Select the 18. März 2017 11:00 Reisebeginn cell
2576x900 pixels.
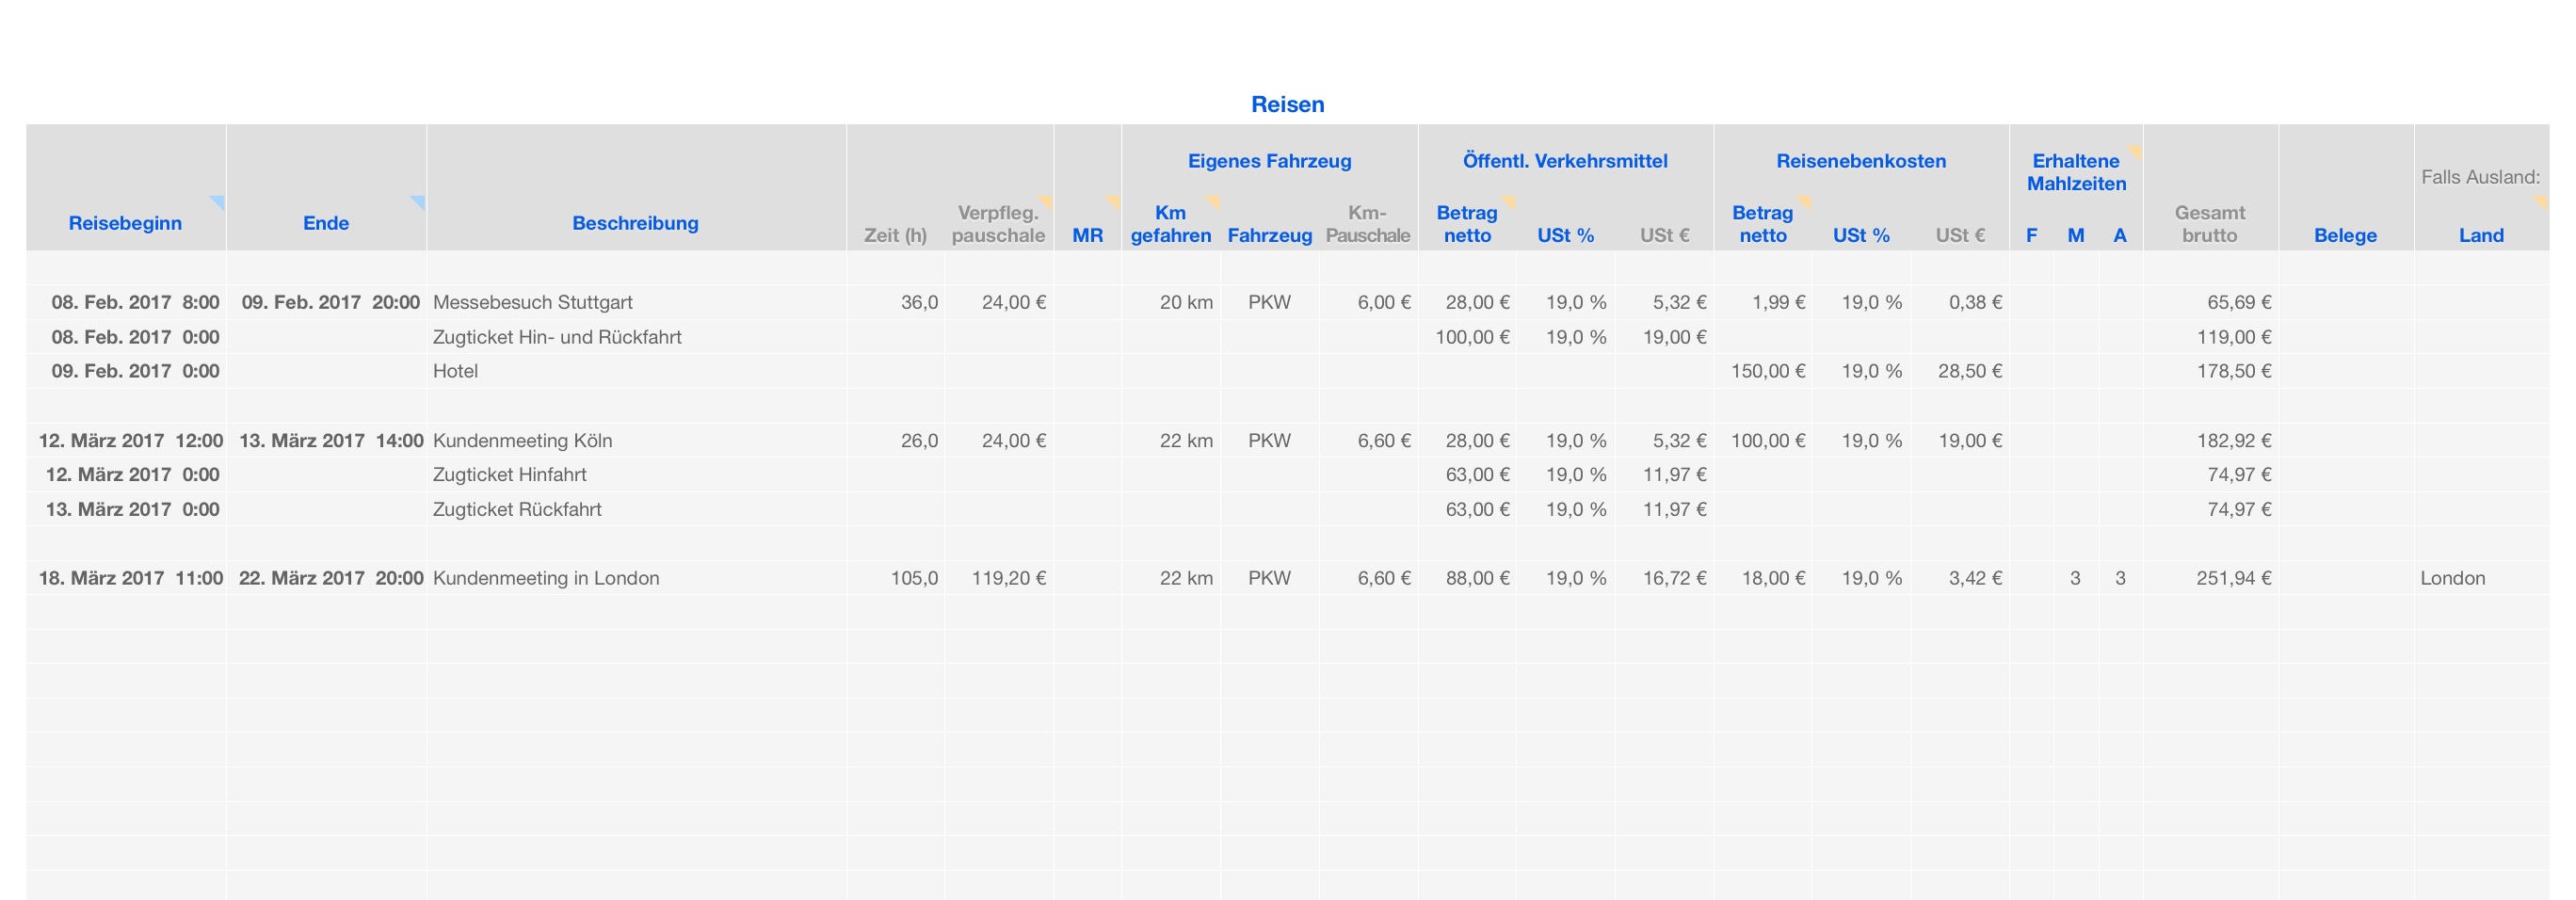tap(130, 578)
